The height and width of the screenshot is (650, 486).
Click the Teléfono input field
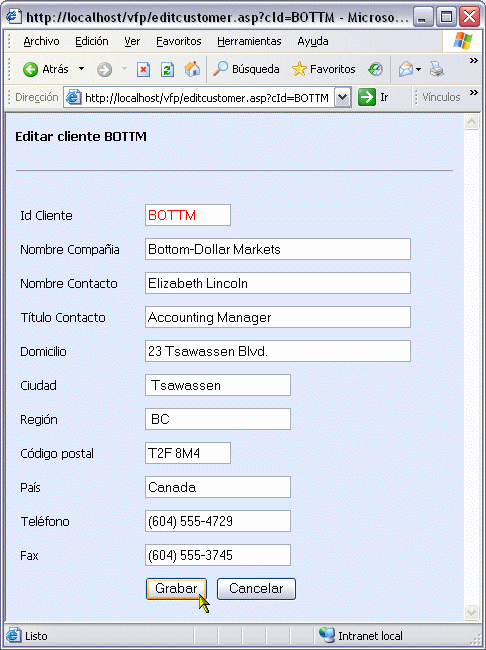pyautogui.click(x=218, y=521)
